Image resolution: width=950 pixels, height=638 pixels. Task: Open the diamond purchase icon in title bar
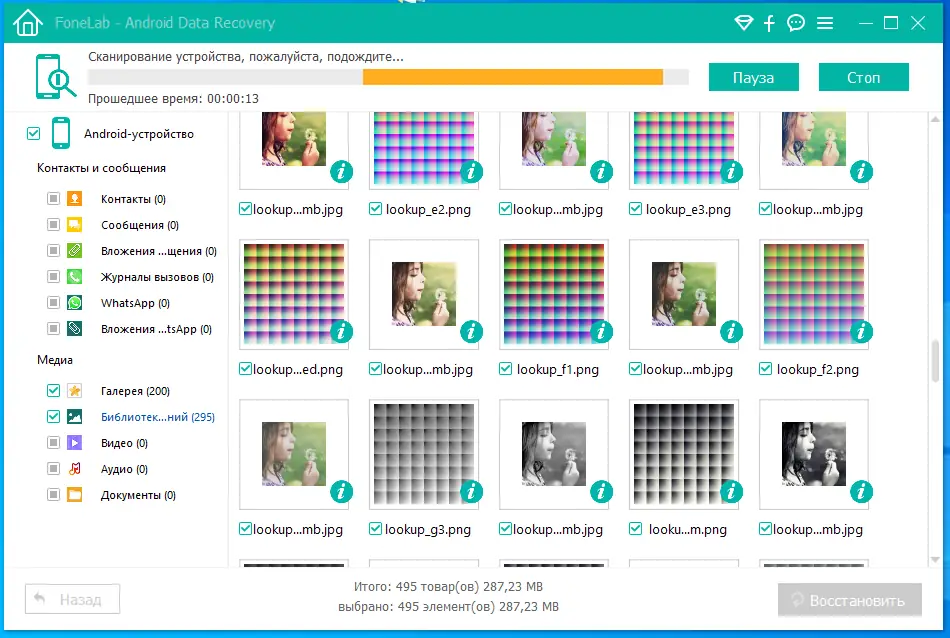pos(743,23)
